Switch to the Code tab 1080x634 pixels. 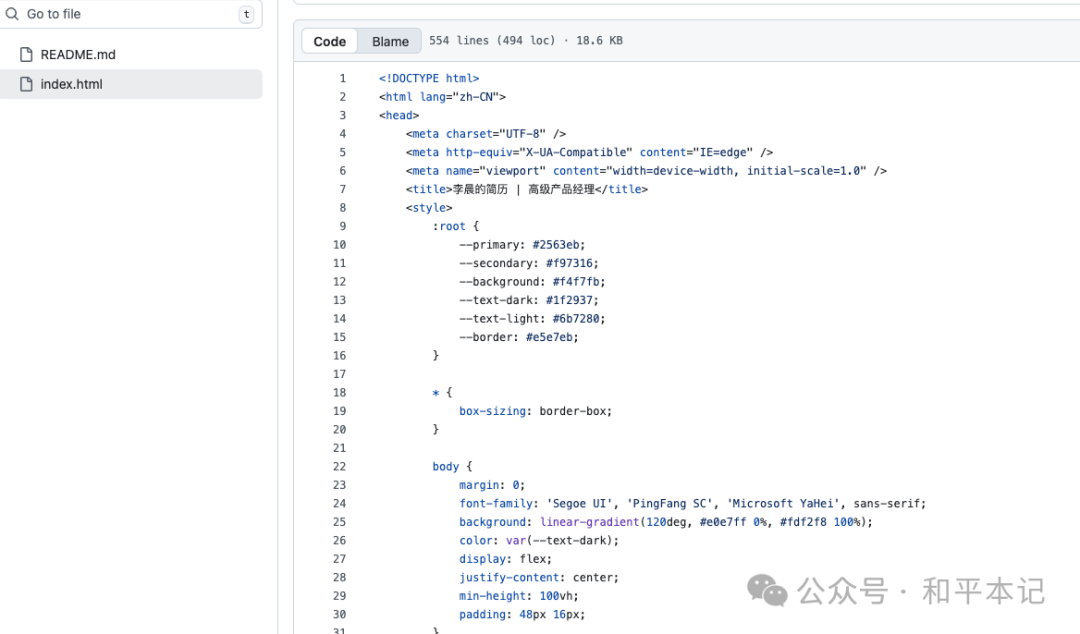pos(329,41)
